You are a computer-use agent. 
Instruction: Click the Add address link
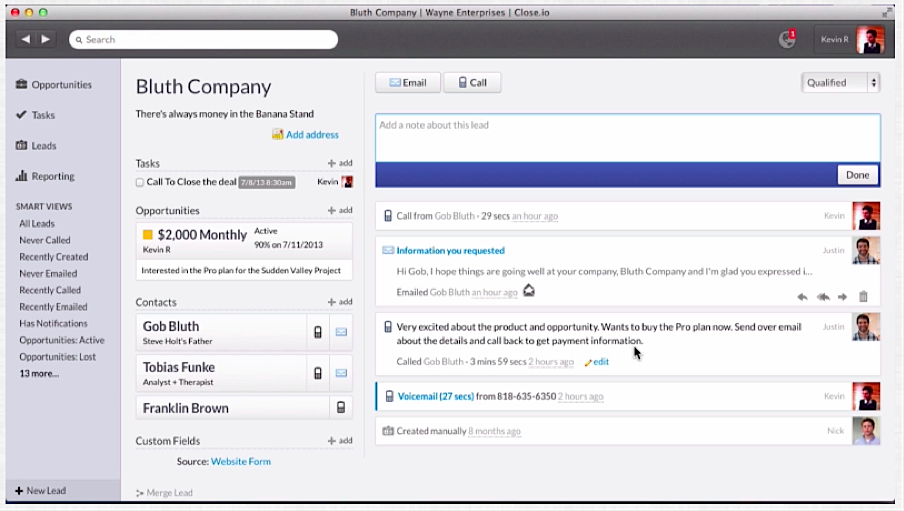pyautogui.click(x=312, y=134)
